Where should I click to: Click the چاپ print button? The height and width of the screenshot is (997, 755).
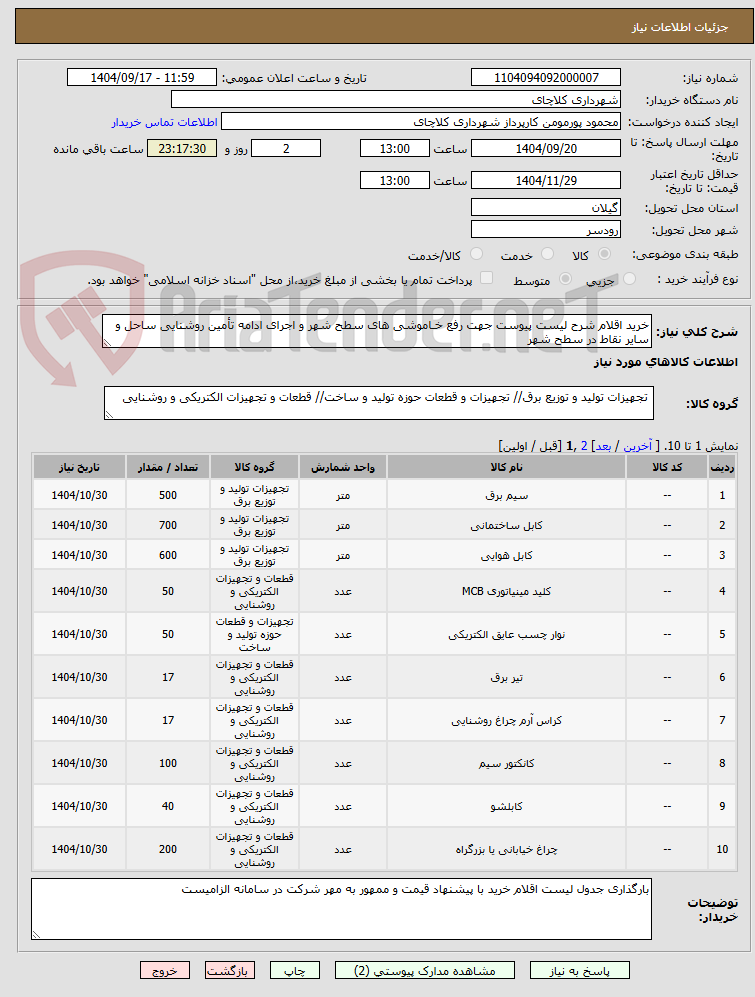coord(294,970)
